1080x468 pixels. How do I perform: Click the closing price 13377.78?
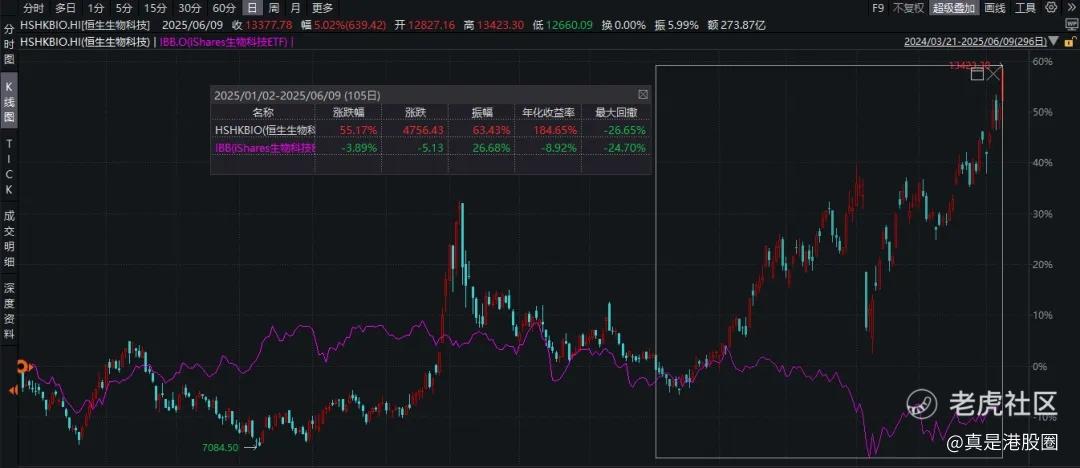coord(267,25)
